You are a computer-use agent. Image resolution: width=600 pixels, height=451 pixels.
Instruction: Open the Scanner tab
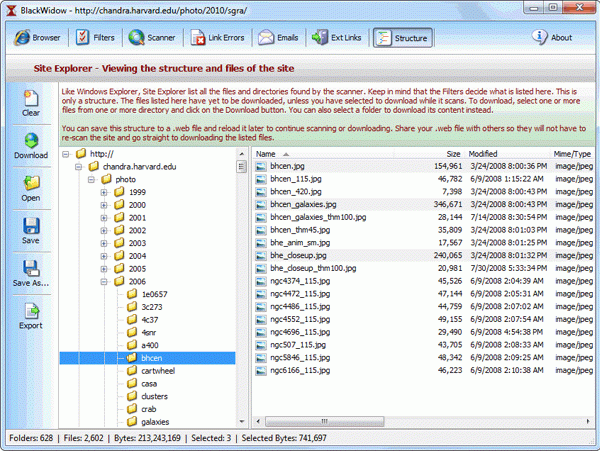pyautogui.click(x=152, y=37)
